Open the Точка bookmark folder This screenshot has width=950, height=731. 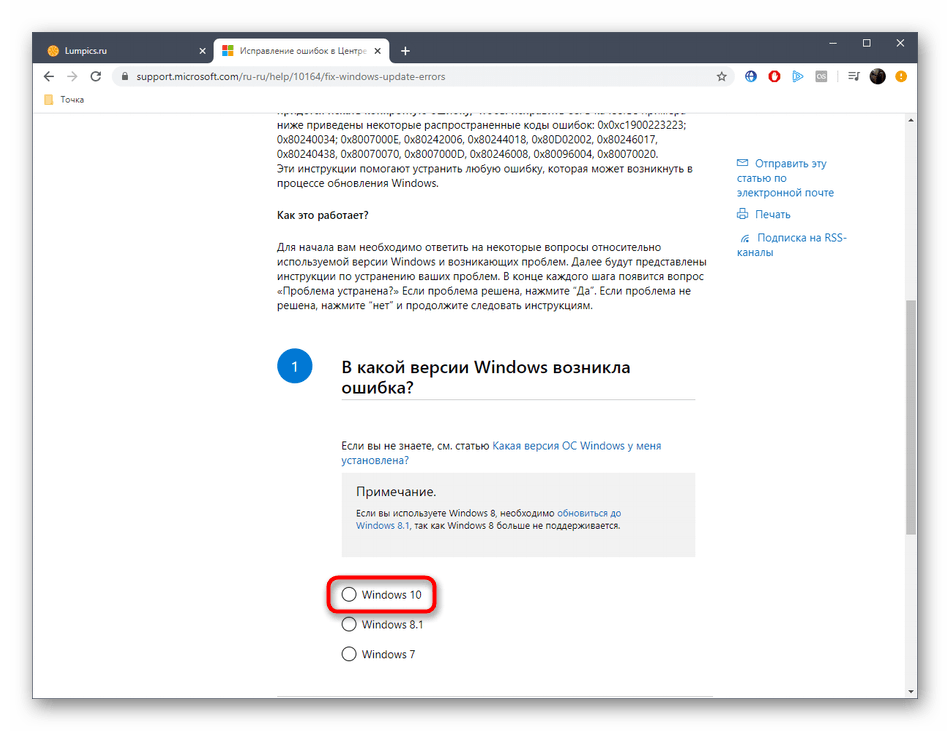click(x=64, y=99)
